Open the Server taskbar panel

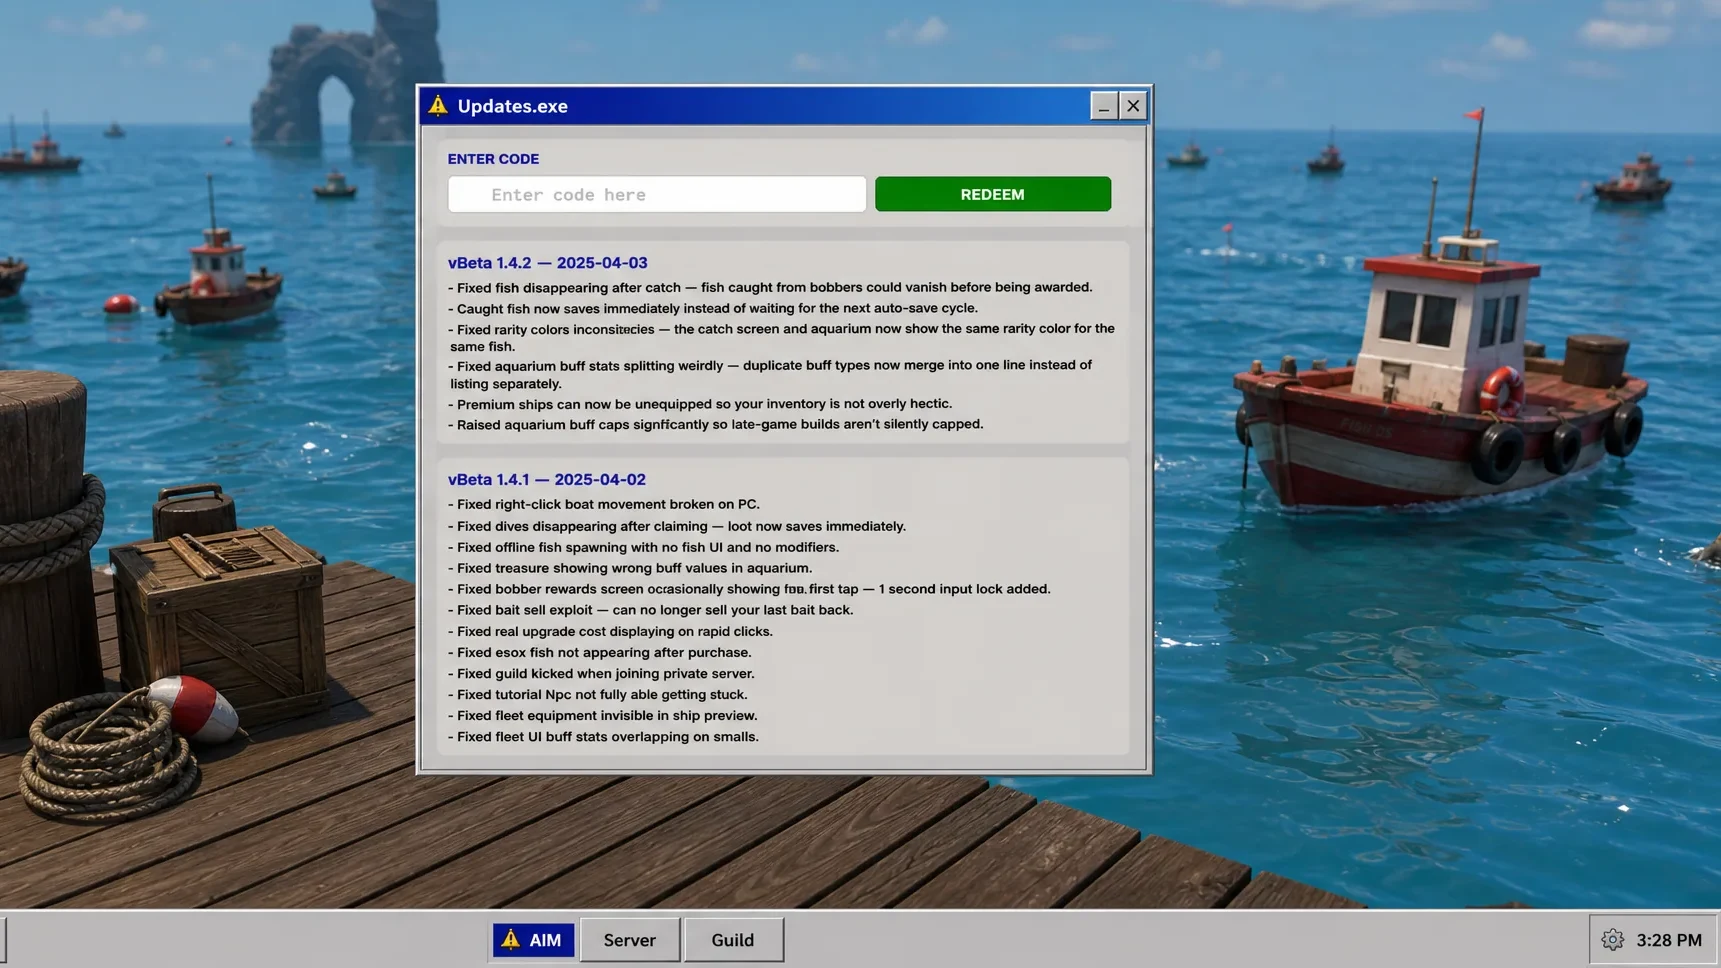point(630,940)
